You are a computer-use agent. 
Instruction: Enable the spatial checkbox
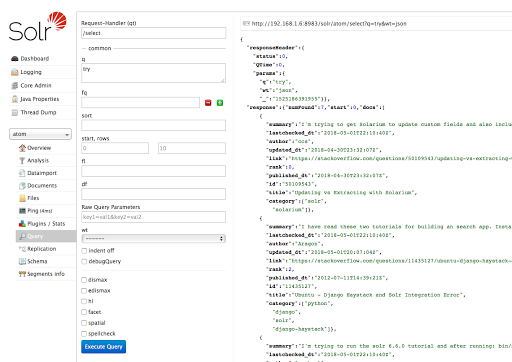click(x=84, y=323)
